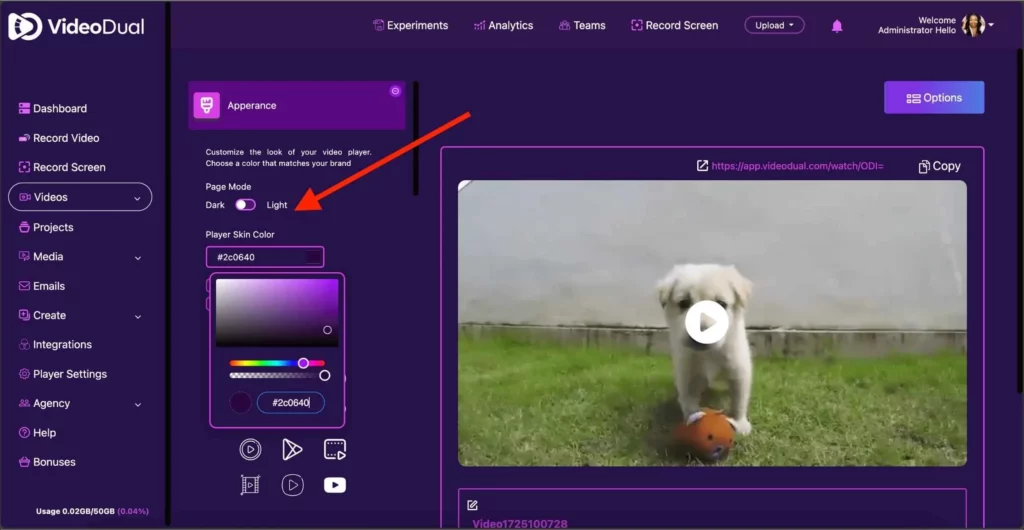Click the Options button

(934, 98)
